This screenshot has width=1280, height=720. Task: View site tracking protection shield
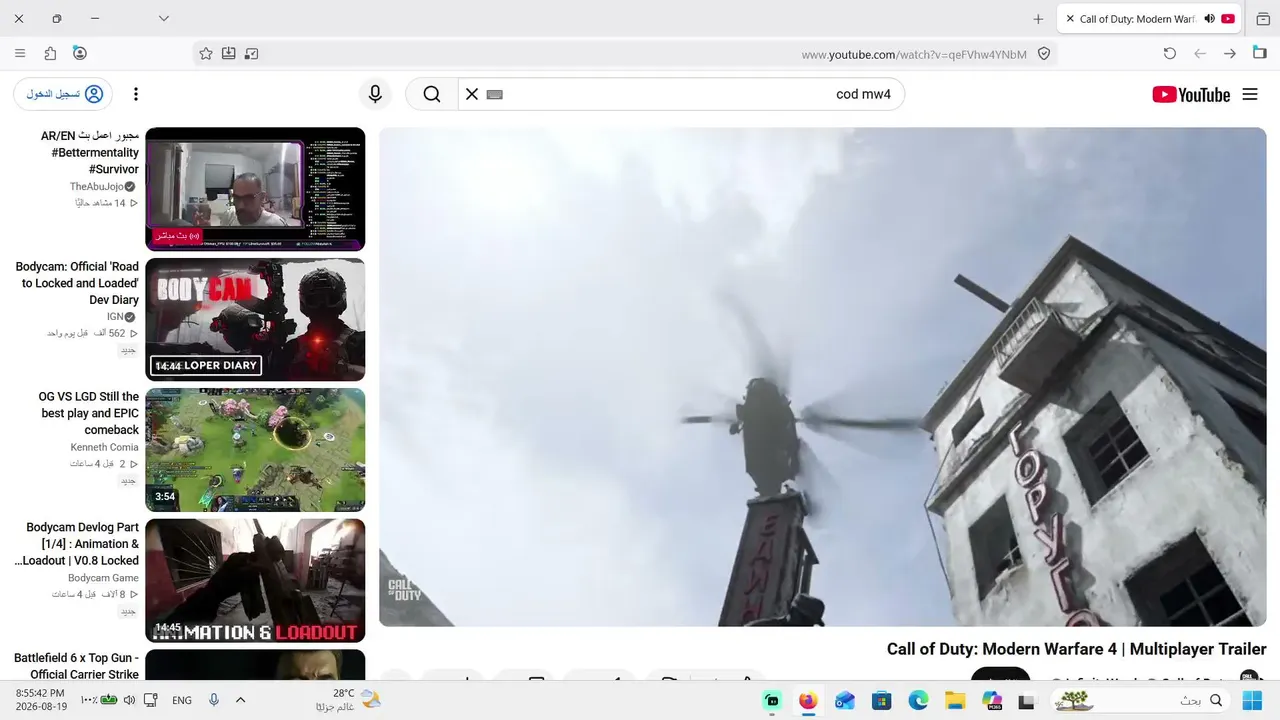(x=1044, y=54)
